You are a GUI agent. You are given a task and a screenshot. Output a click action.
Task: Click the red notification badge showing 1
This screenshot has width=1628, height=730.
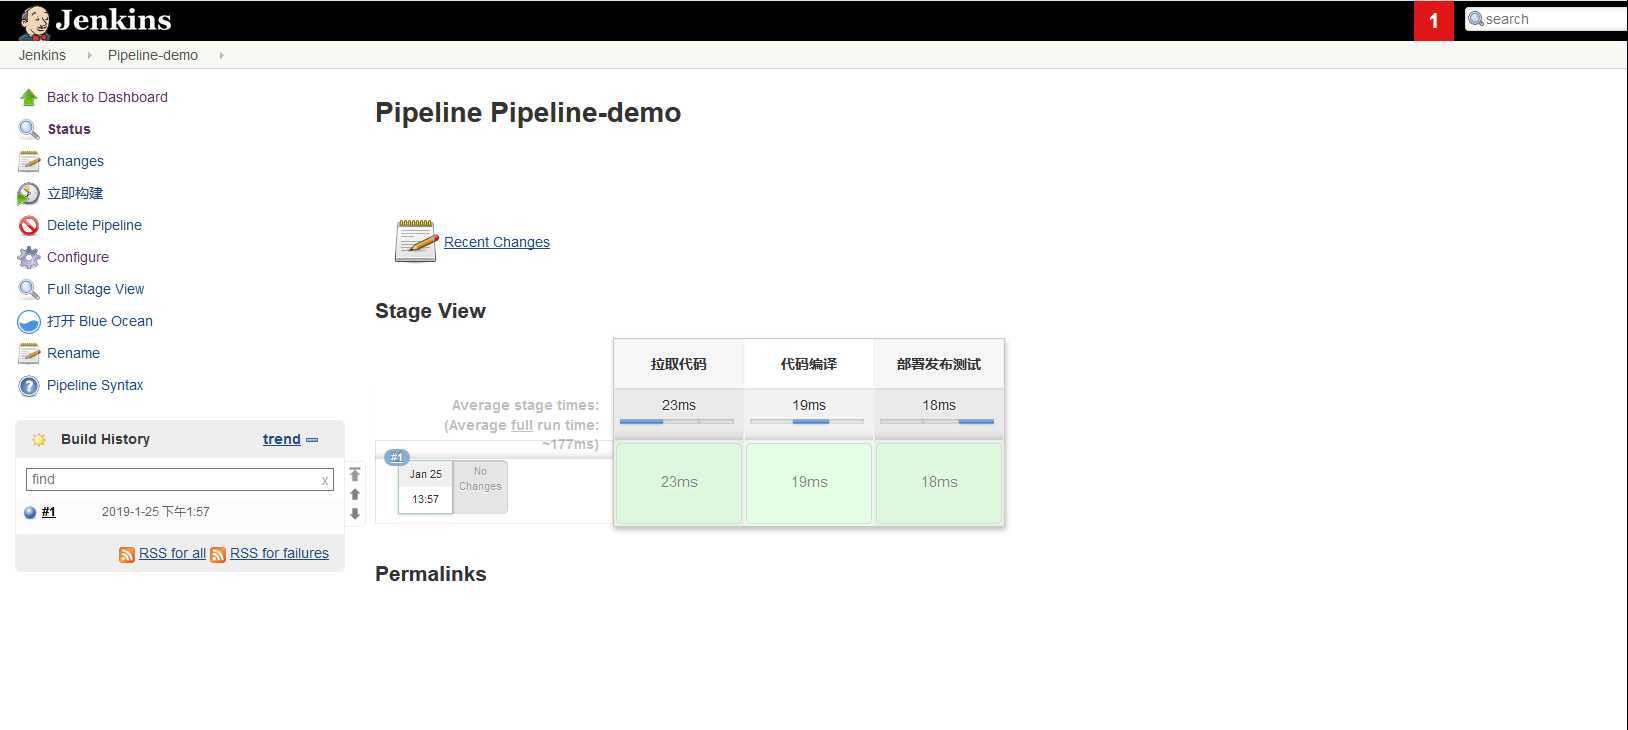(x=1433, y=21)
